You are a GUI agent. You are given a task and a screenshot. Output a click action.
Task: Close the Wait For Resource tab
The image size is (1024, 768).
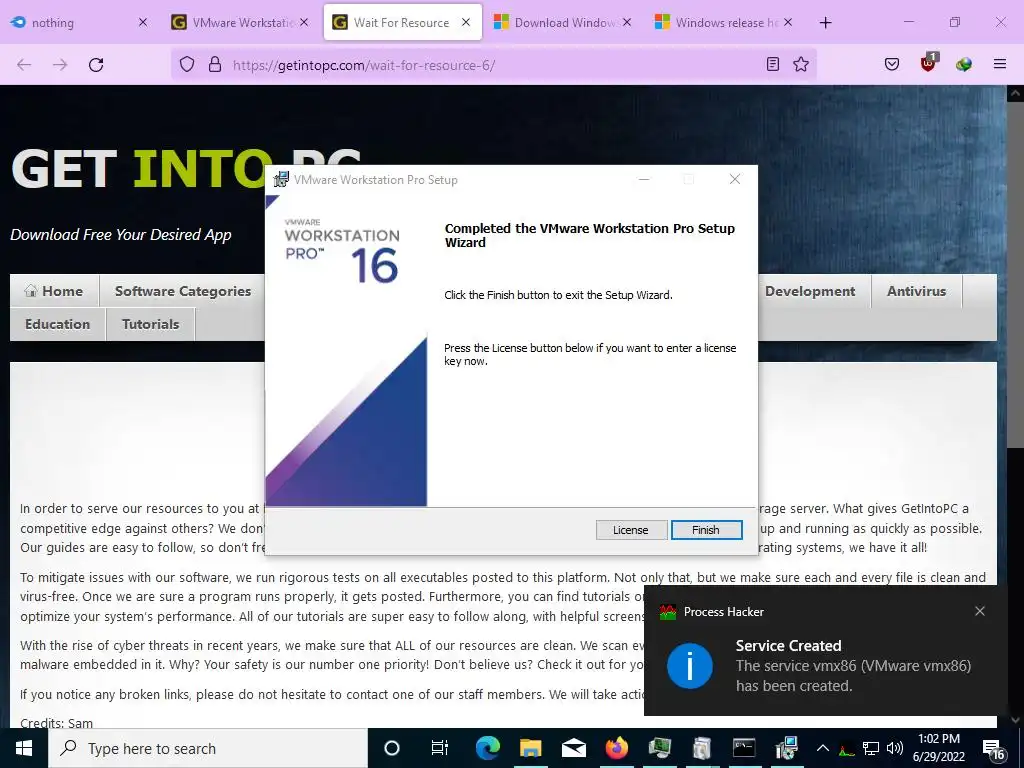(x=466, y=22)
